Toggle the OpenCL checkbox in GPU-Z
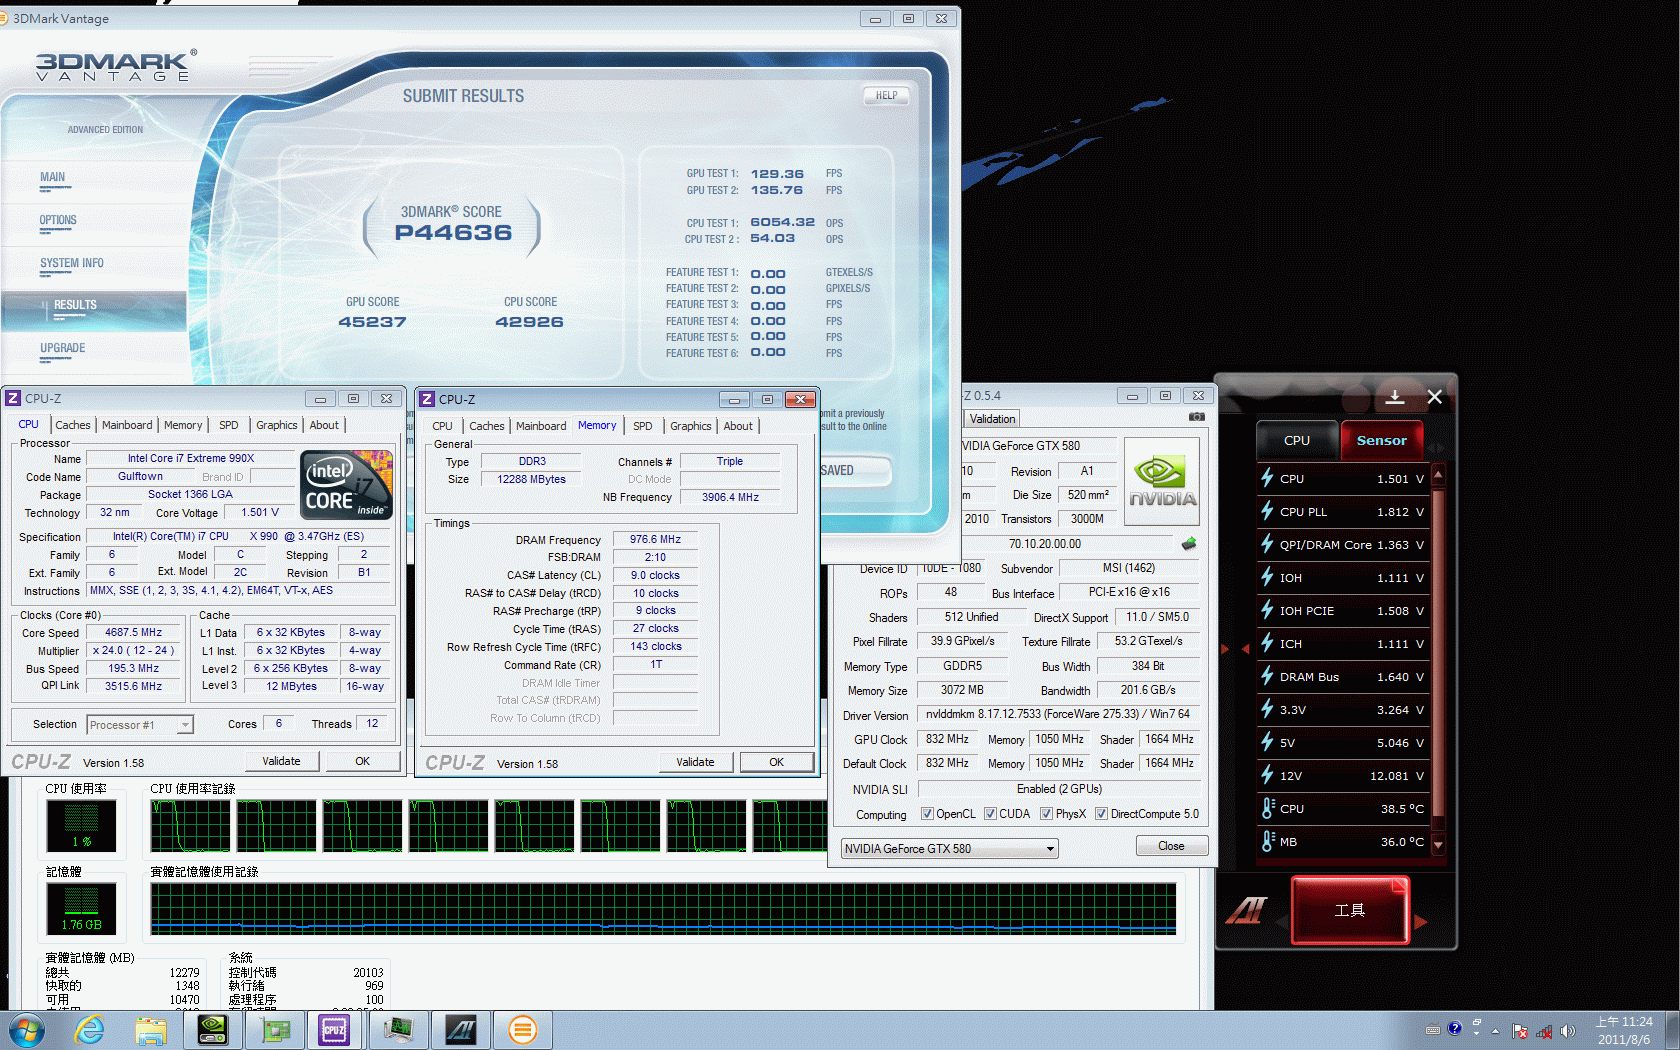This screenshot has height=1050, width=1680. [927, 814]
